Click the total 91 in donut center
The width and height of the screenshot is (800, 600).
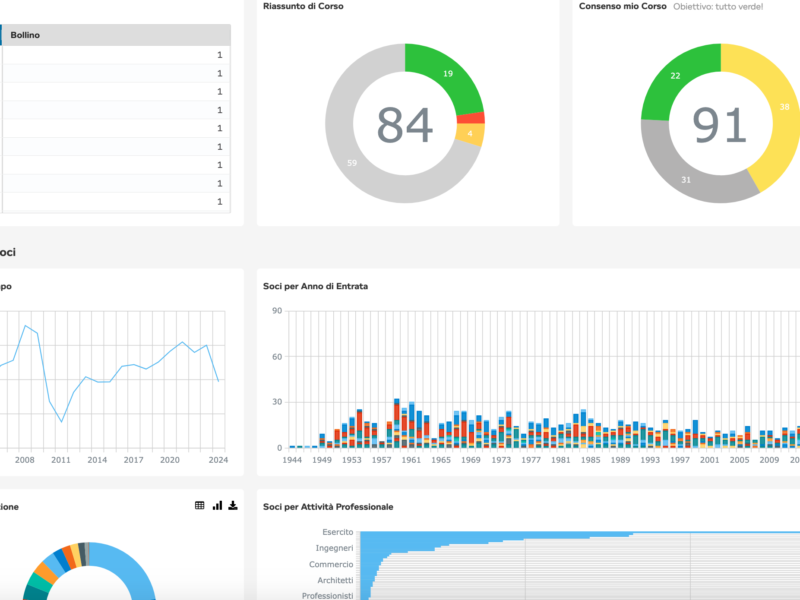click(x=720, y=124)
